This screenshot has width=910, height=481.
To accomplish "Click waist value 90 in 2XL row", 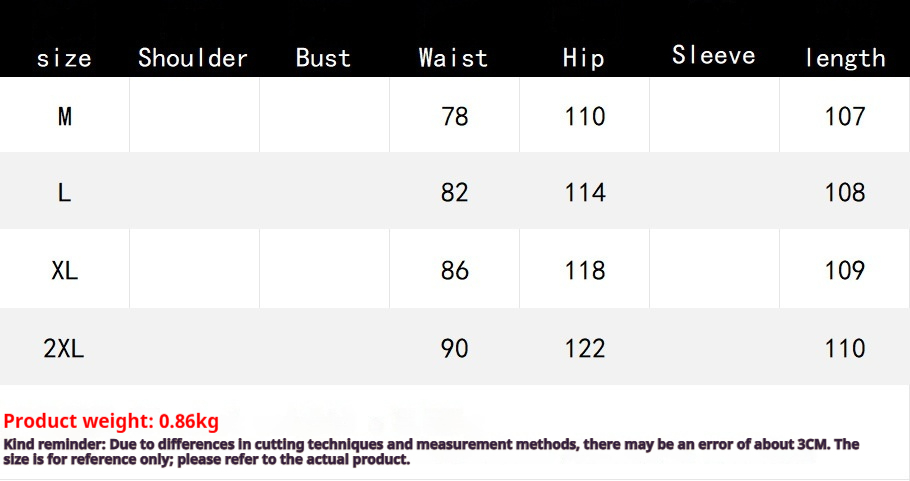I will 454,348.
